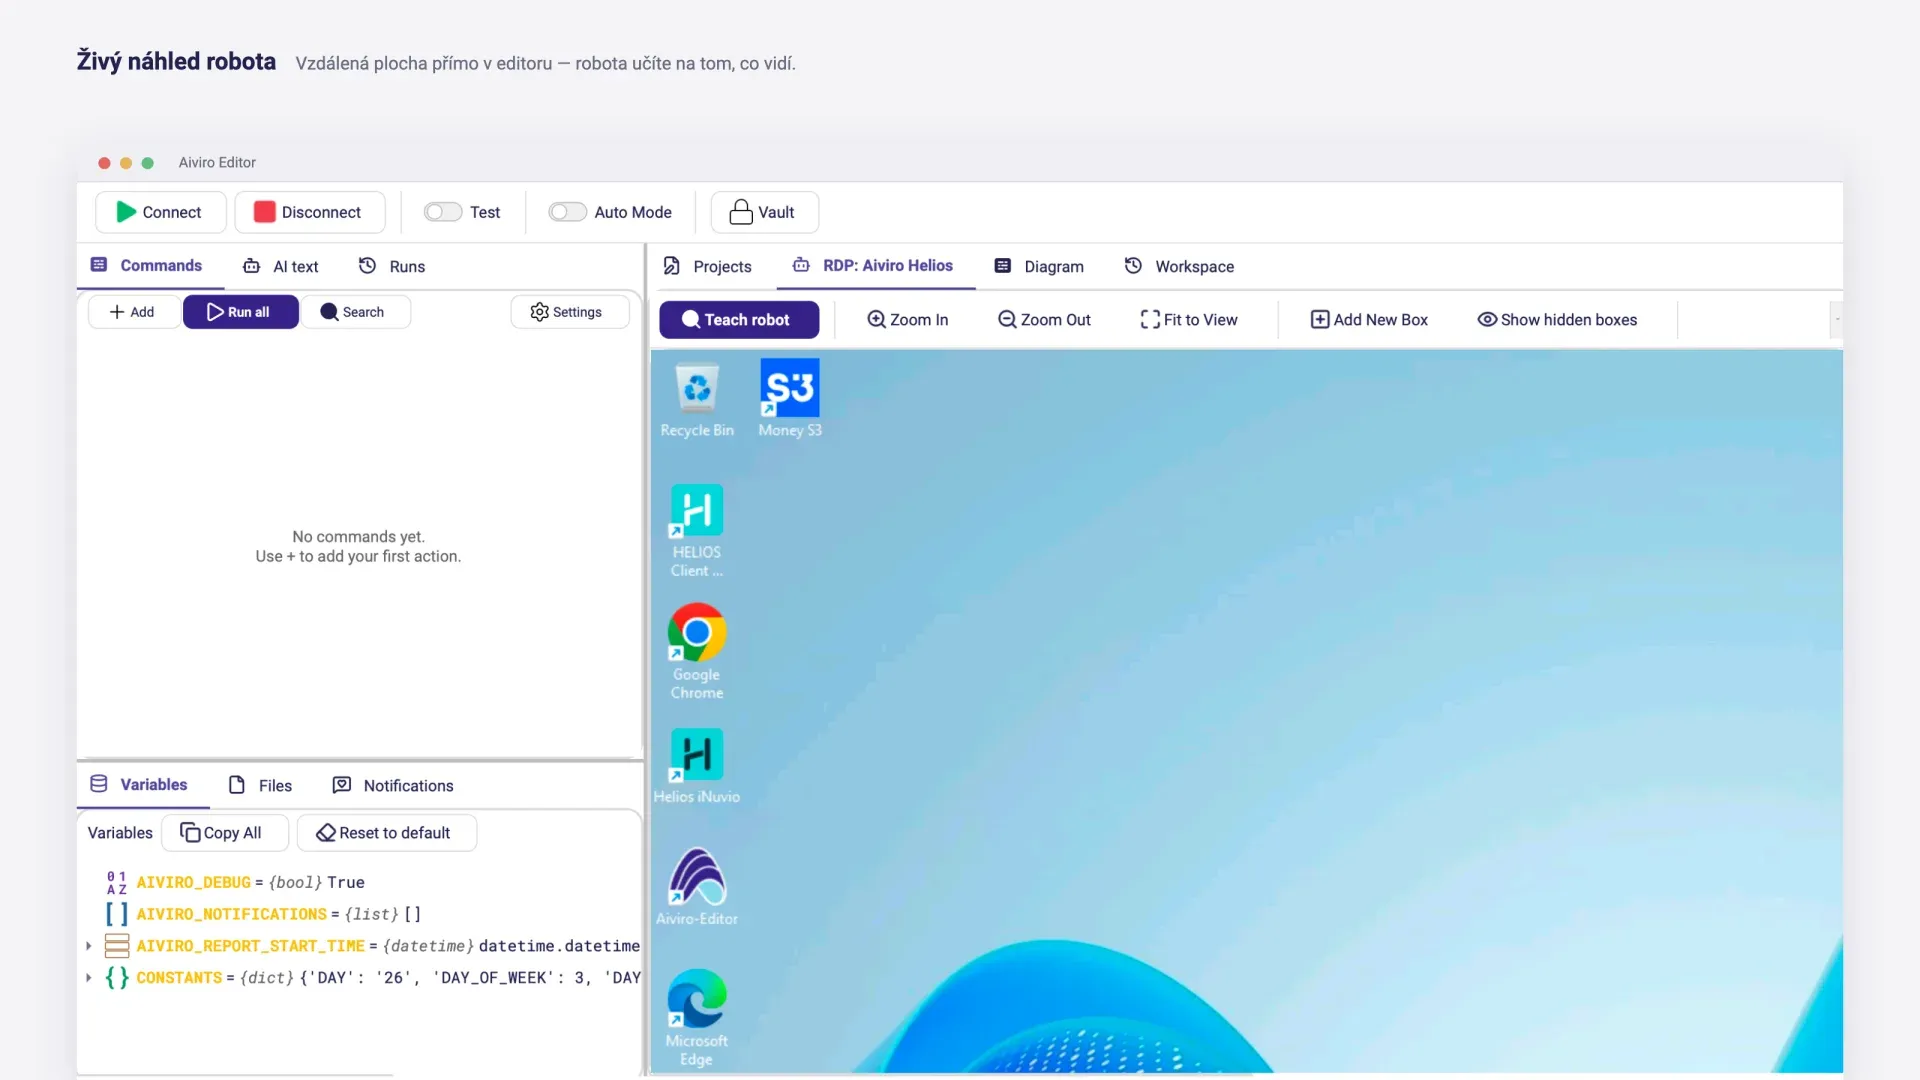Click the datetime icon beside AIVIRO_REPORT_START_TIME
The width and height of the screenshot is (1920, 1080).
pyautogui.click(x=117, y=946)
